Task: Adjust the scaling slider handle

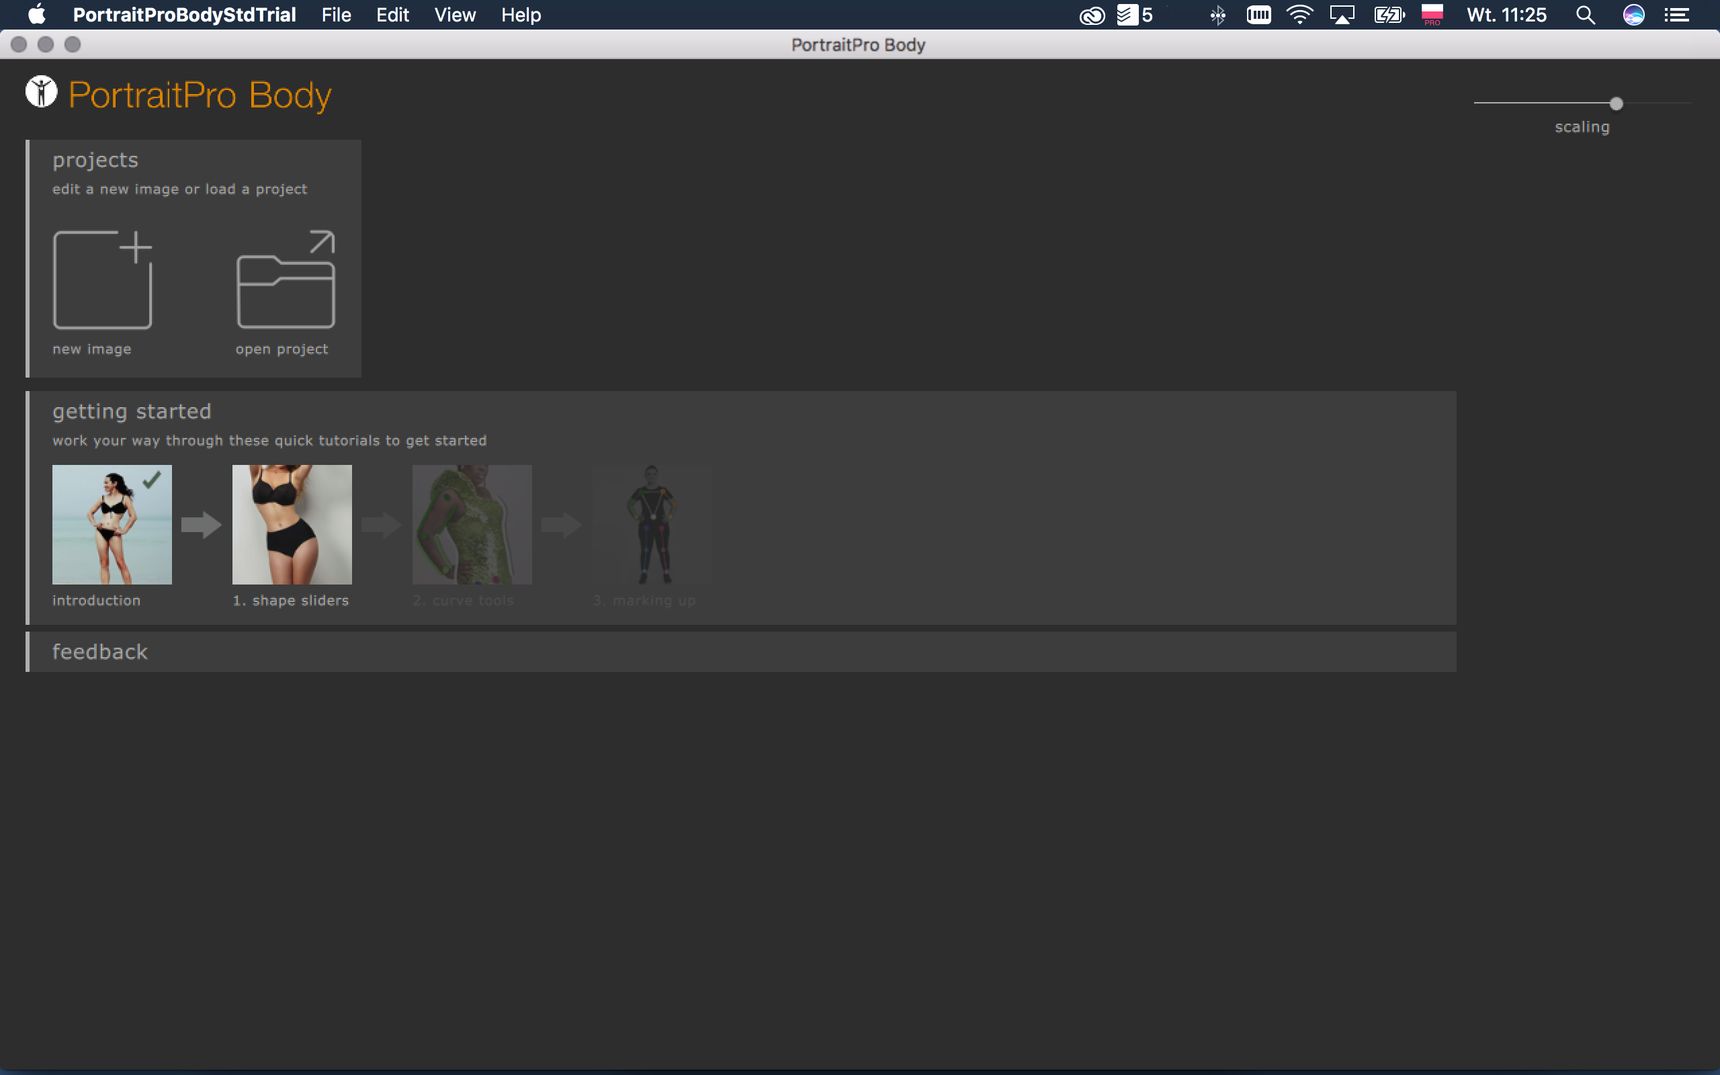Action: click(1616, 103)
